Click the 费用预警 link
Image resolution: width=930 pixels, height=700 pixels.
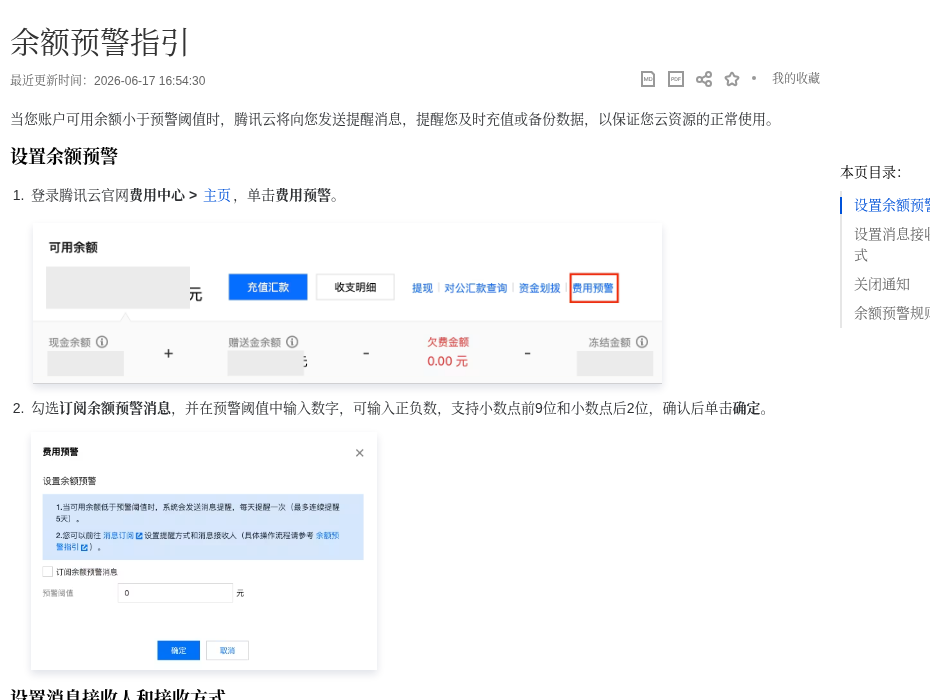[x=593, y=288]
